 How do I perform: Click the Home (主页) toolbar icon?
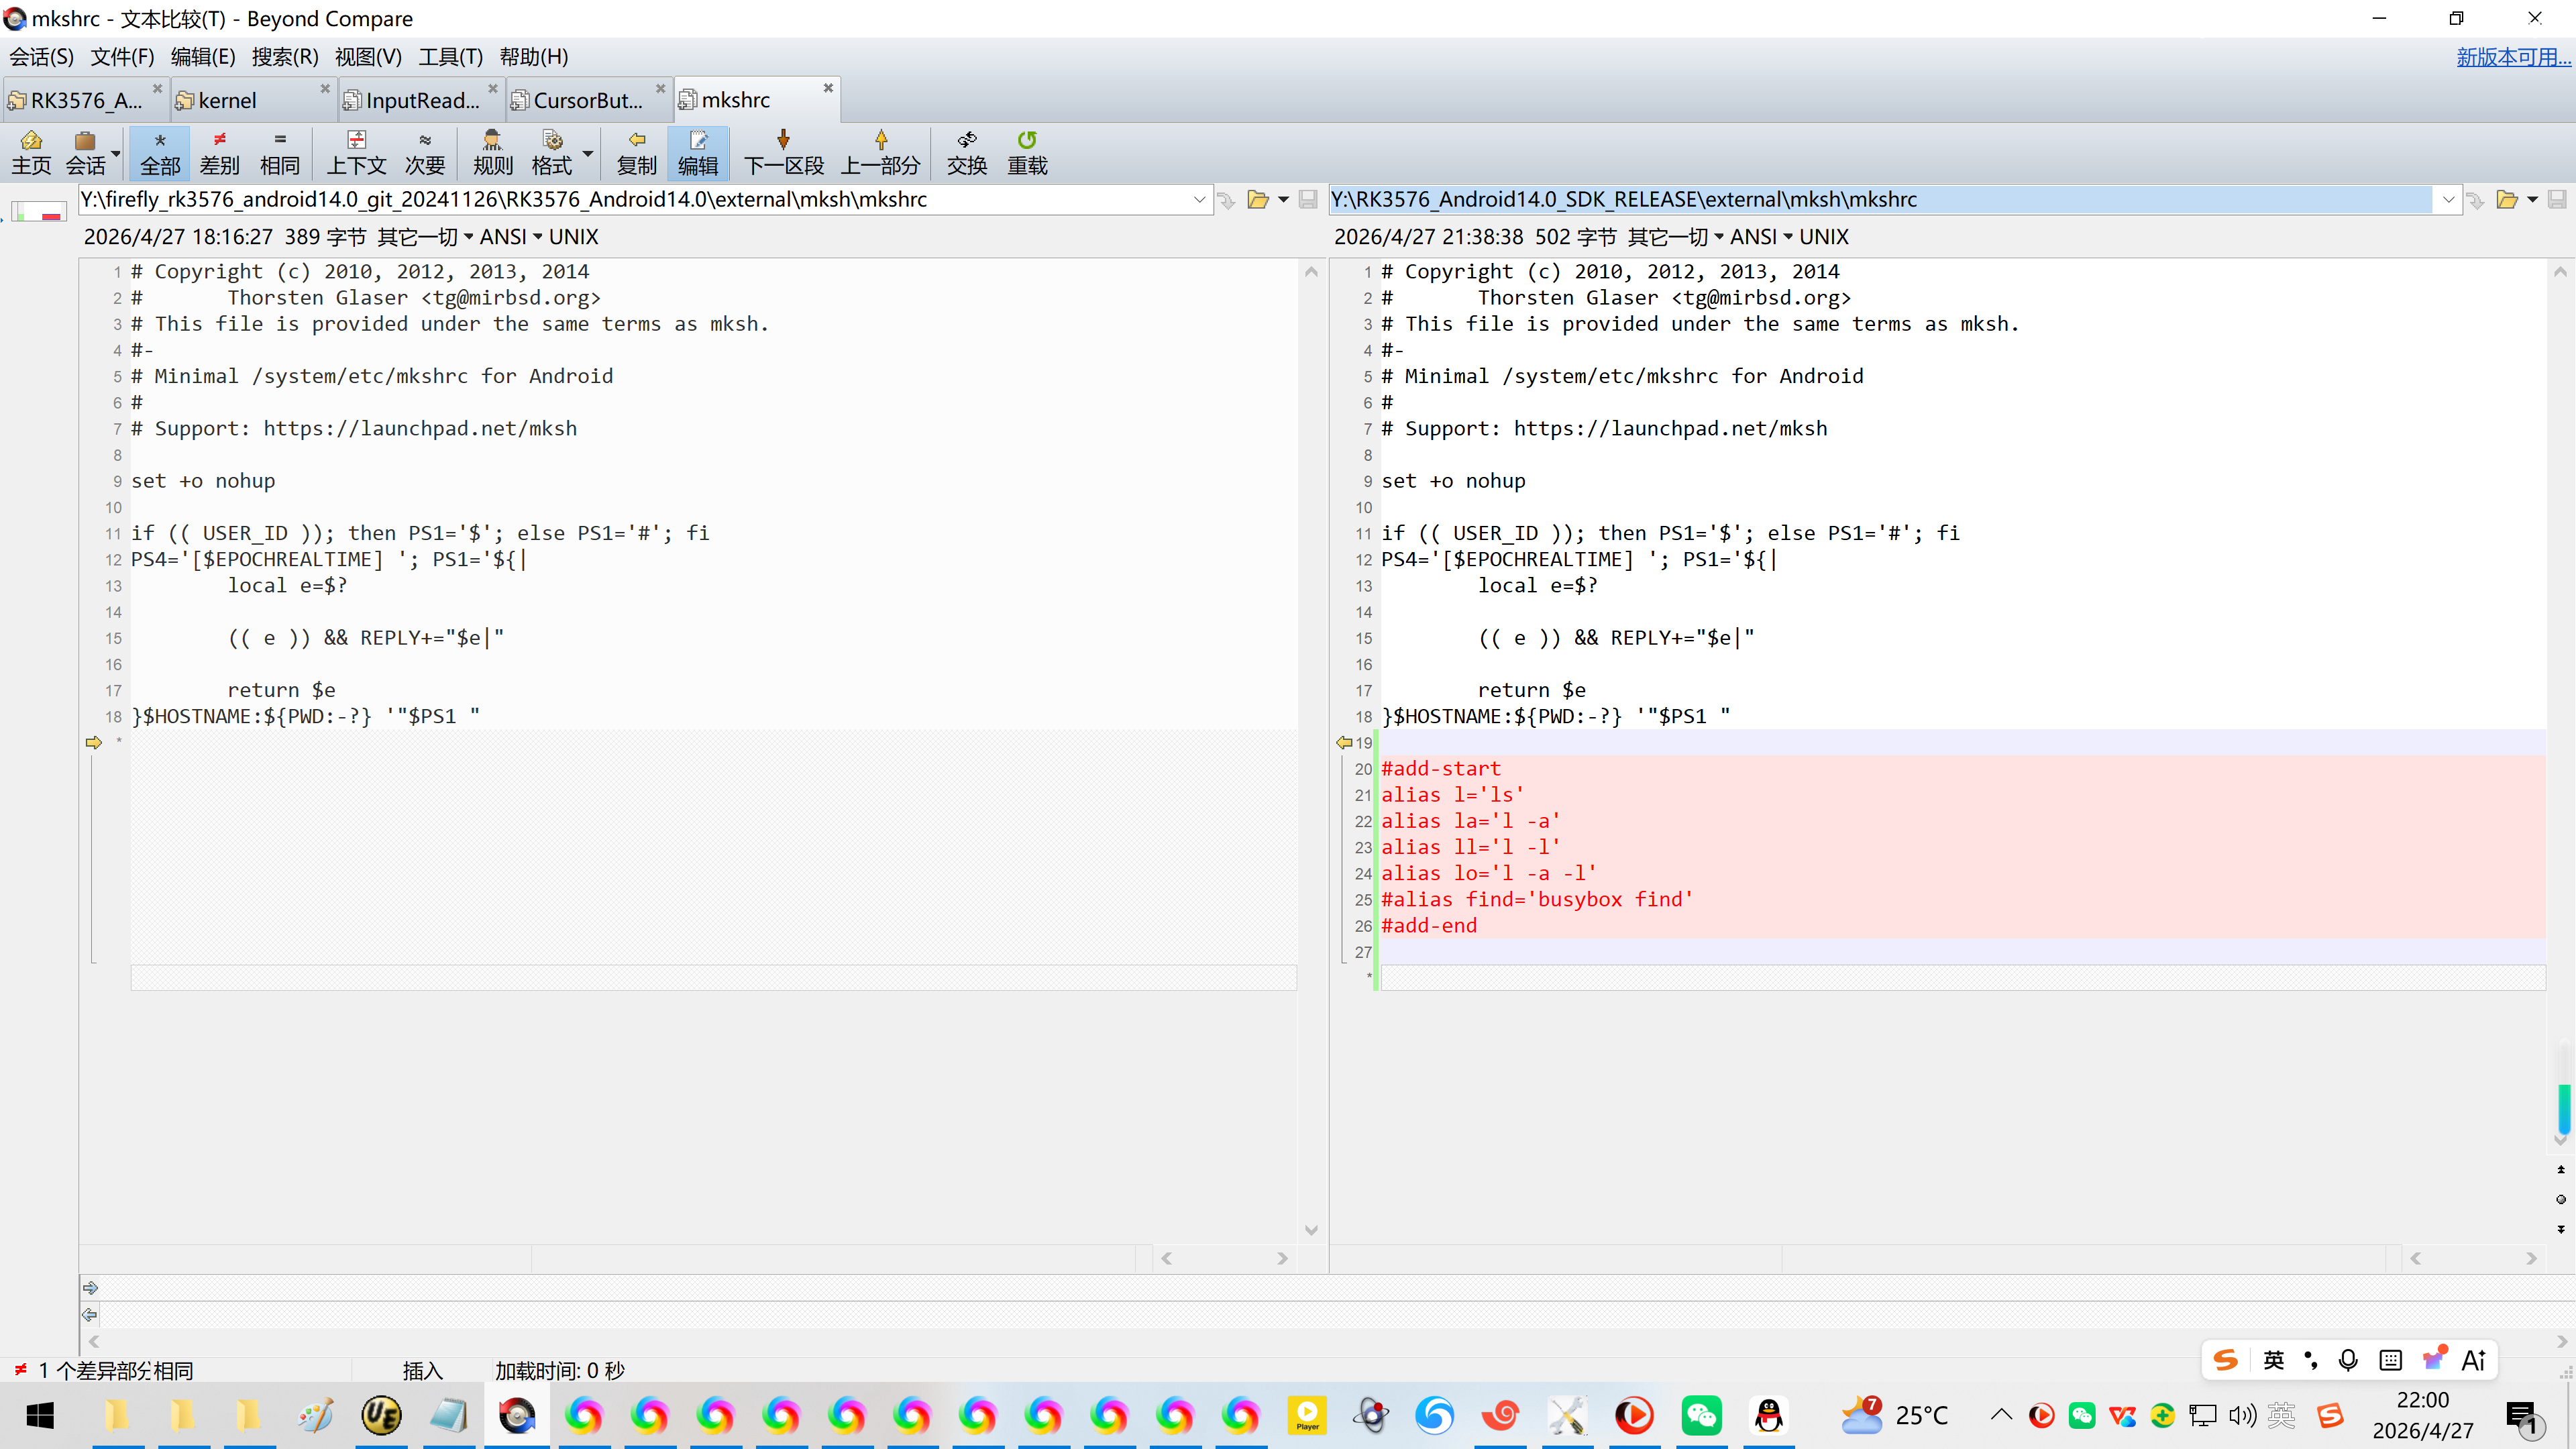[x=31, y=152]
